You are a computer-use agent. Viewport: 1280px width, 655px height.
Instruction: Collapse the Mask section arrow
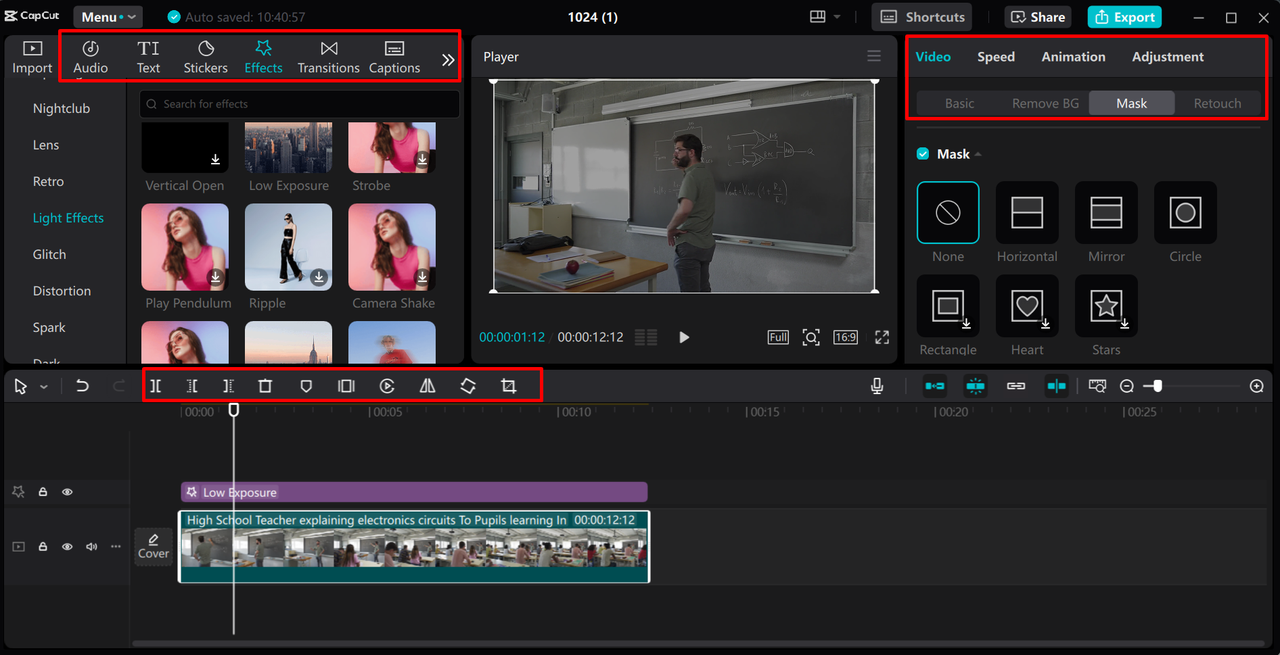tap(978, 155)
